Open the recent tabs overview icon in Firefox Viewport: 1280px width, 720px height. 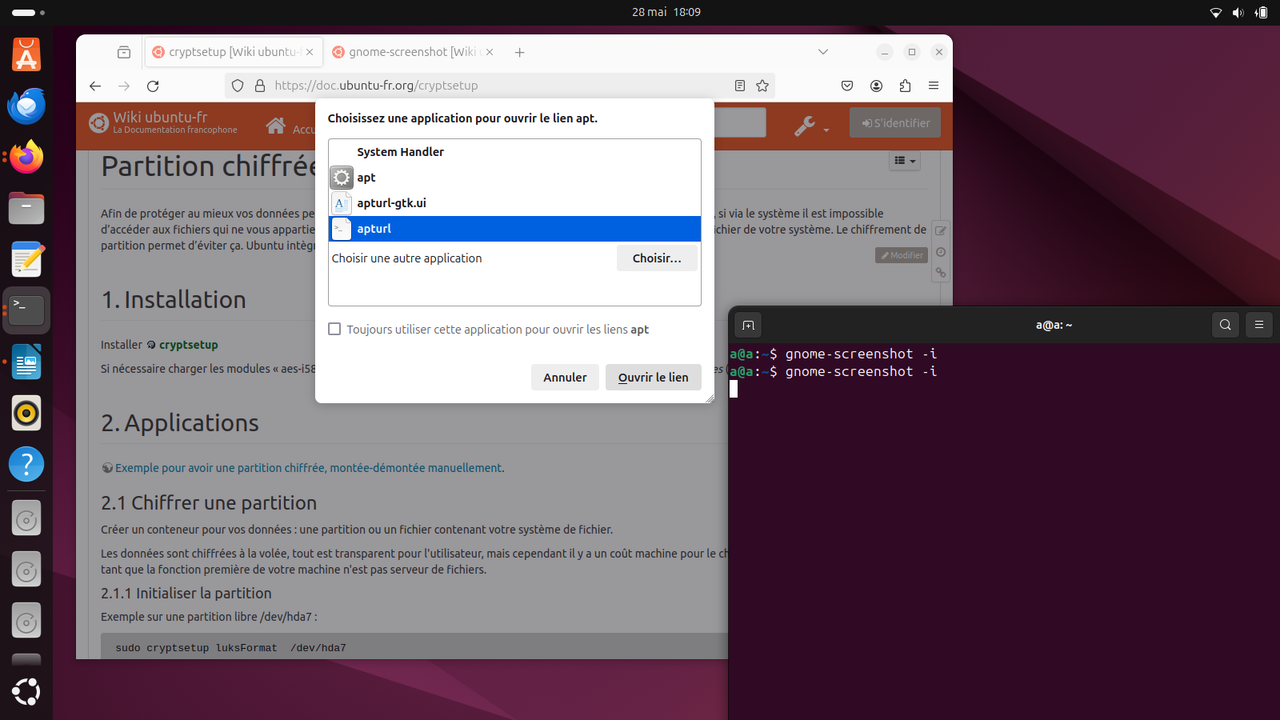click(x=123, y=52)
